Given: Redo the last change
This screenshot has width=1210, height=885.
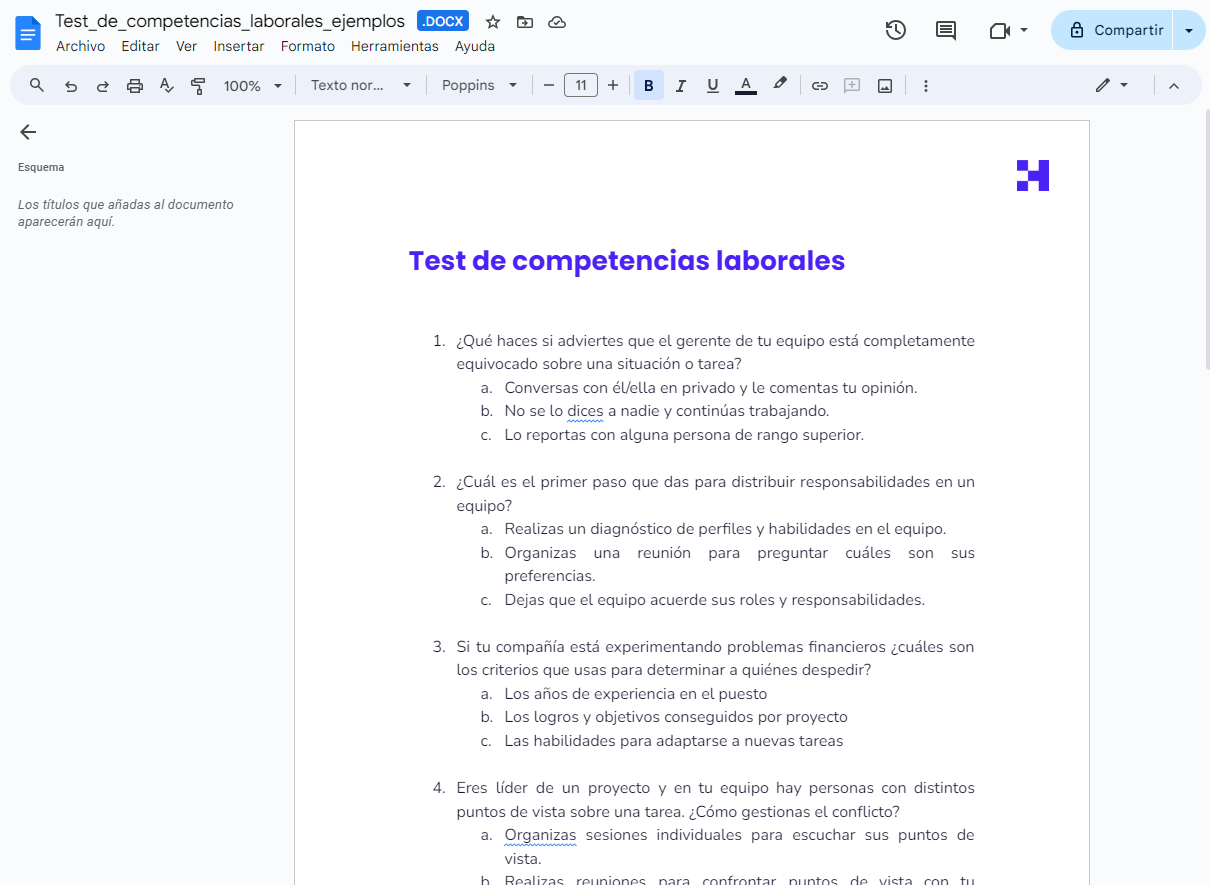Looking at the screenshot, I should pos(103,85).
